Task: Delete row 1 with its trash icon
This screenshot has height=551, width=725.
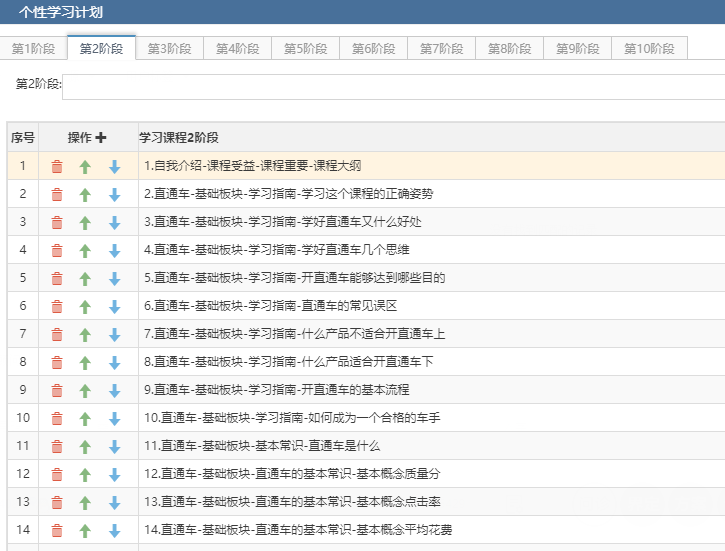Action: coord(57,167)
